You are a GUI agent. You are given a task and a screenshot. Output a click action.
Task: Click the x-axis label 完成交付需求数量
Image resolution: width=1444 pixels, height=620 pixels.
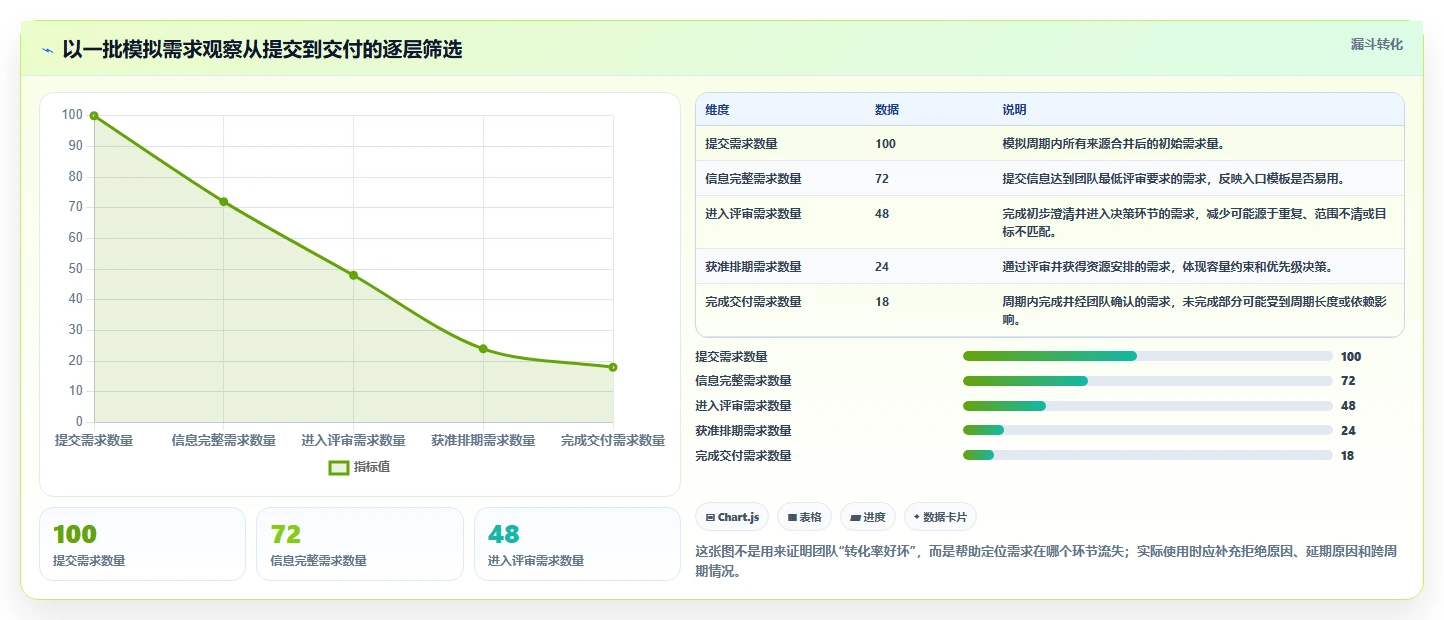pyautogui.click(x=613, y=441)
